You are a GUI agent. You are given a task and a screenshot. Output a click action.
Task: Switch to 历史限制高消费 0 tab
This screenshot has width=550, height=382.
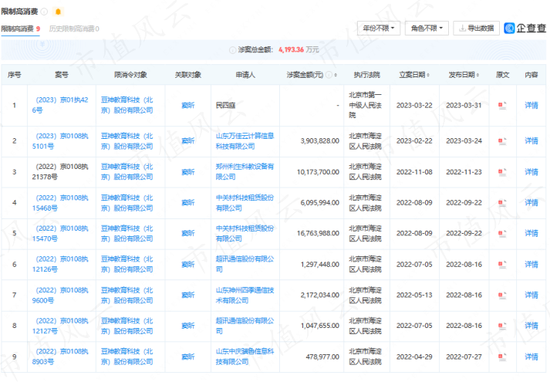coord(74,29)
